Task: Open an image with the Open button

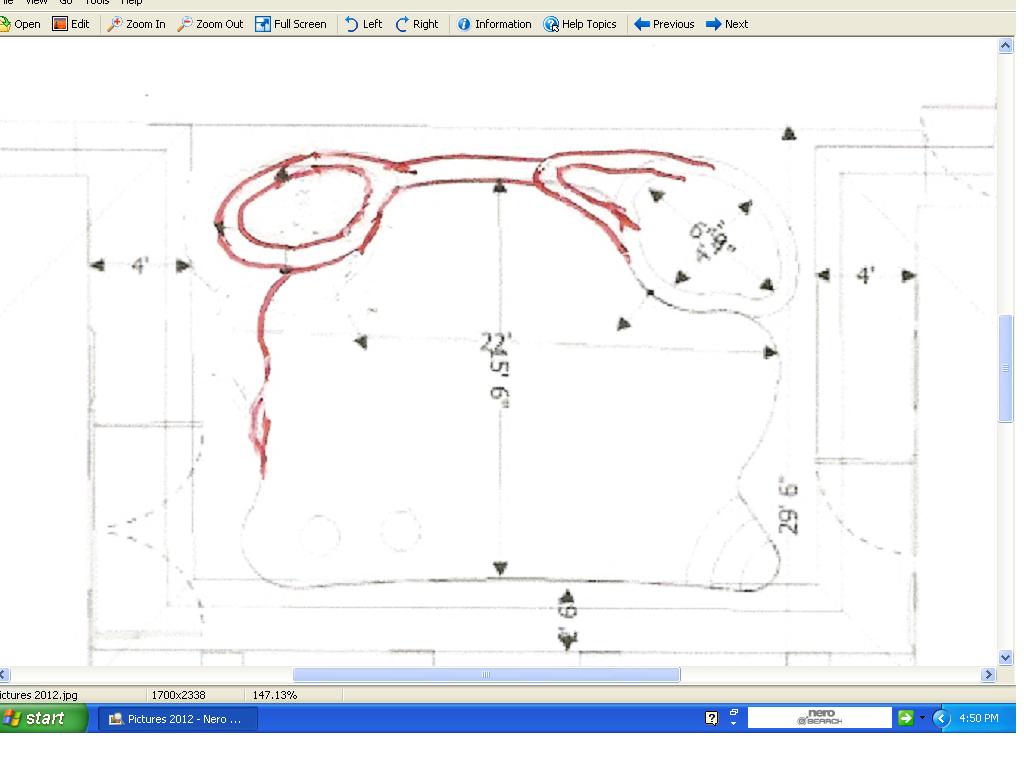Action: (20, 24)
